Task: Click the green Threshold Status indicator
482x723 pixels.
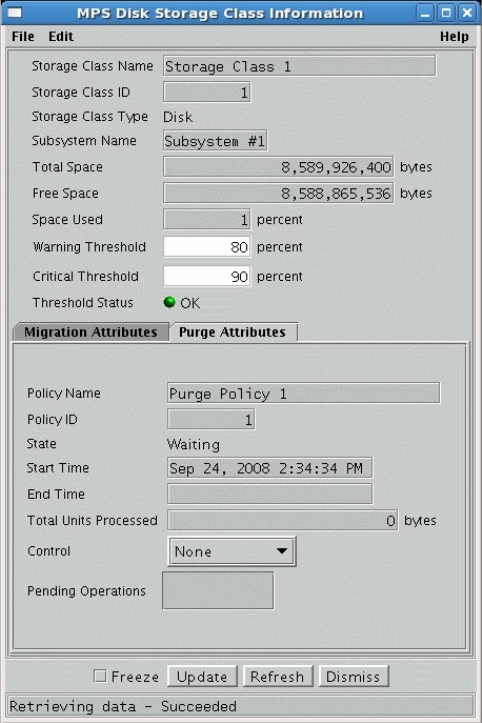Action: point(169,302)
